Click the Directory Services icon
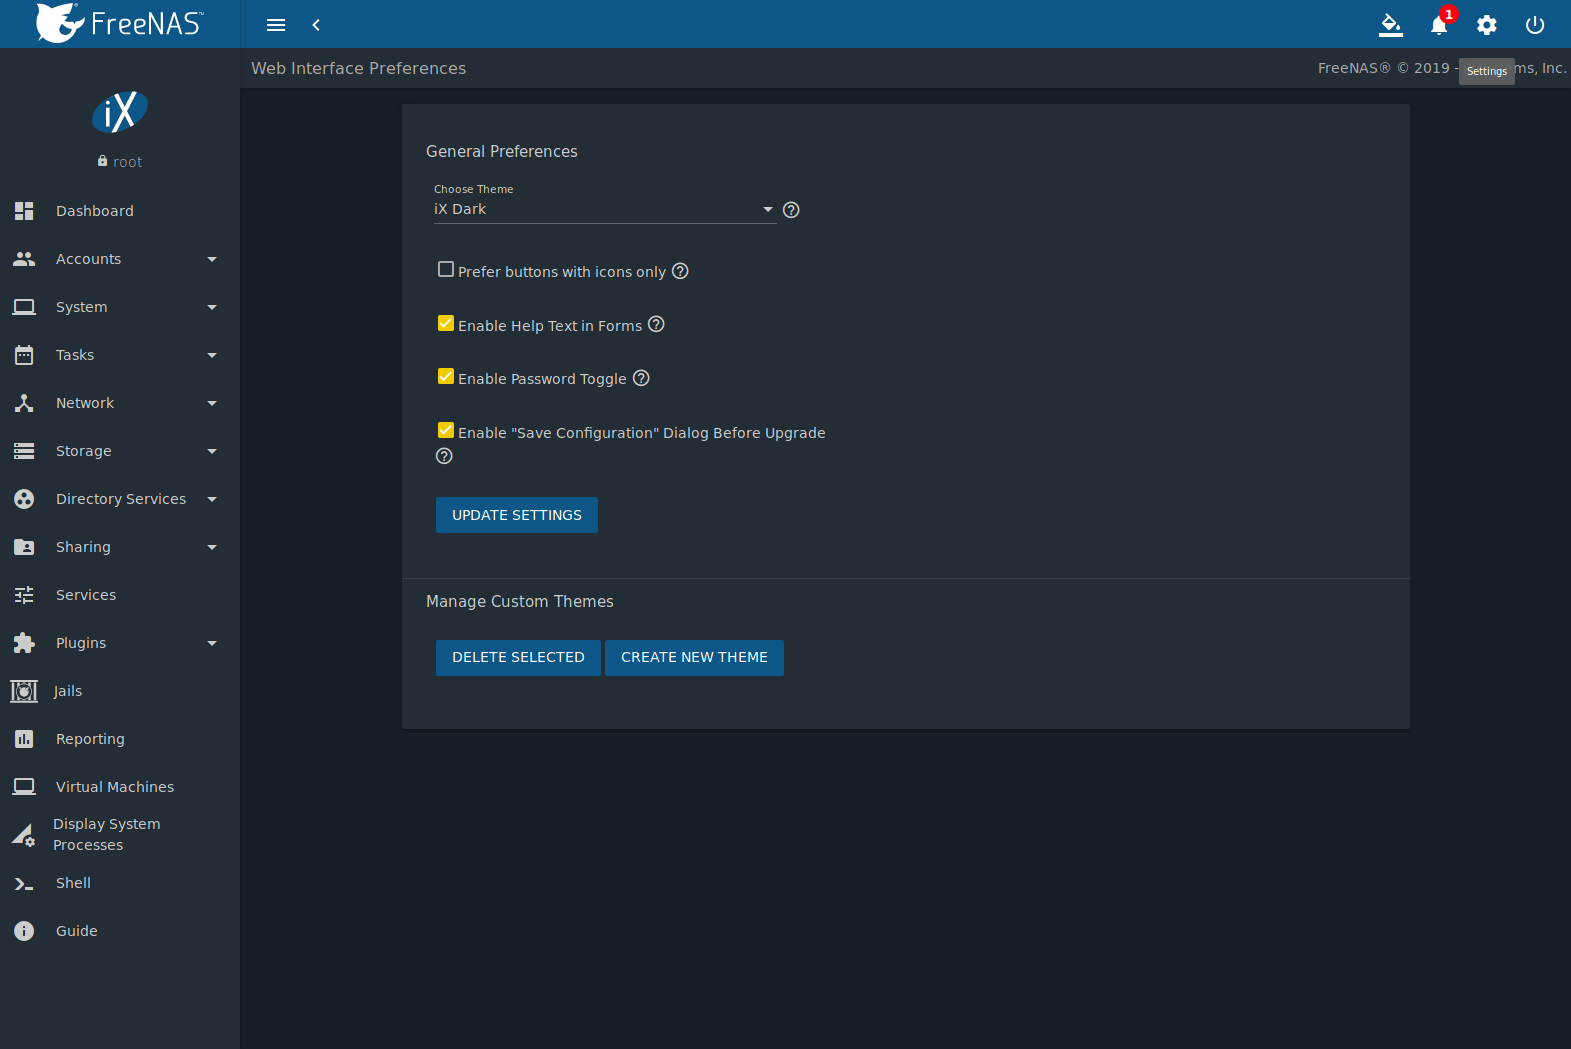Screen dimensions: 1571x1049 tap(24, 499)
